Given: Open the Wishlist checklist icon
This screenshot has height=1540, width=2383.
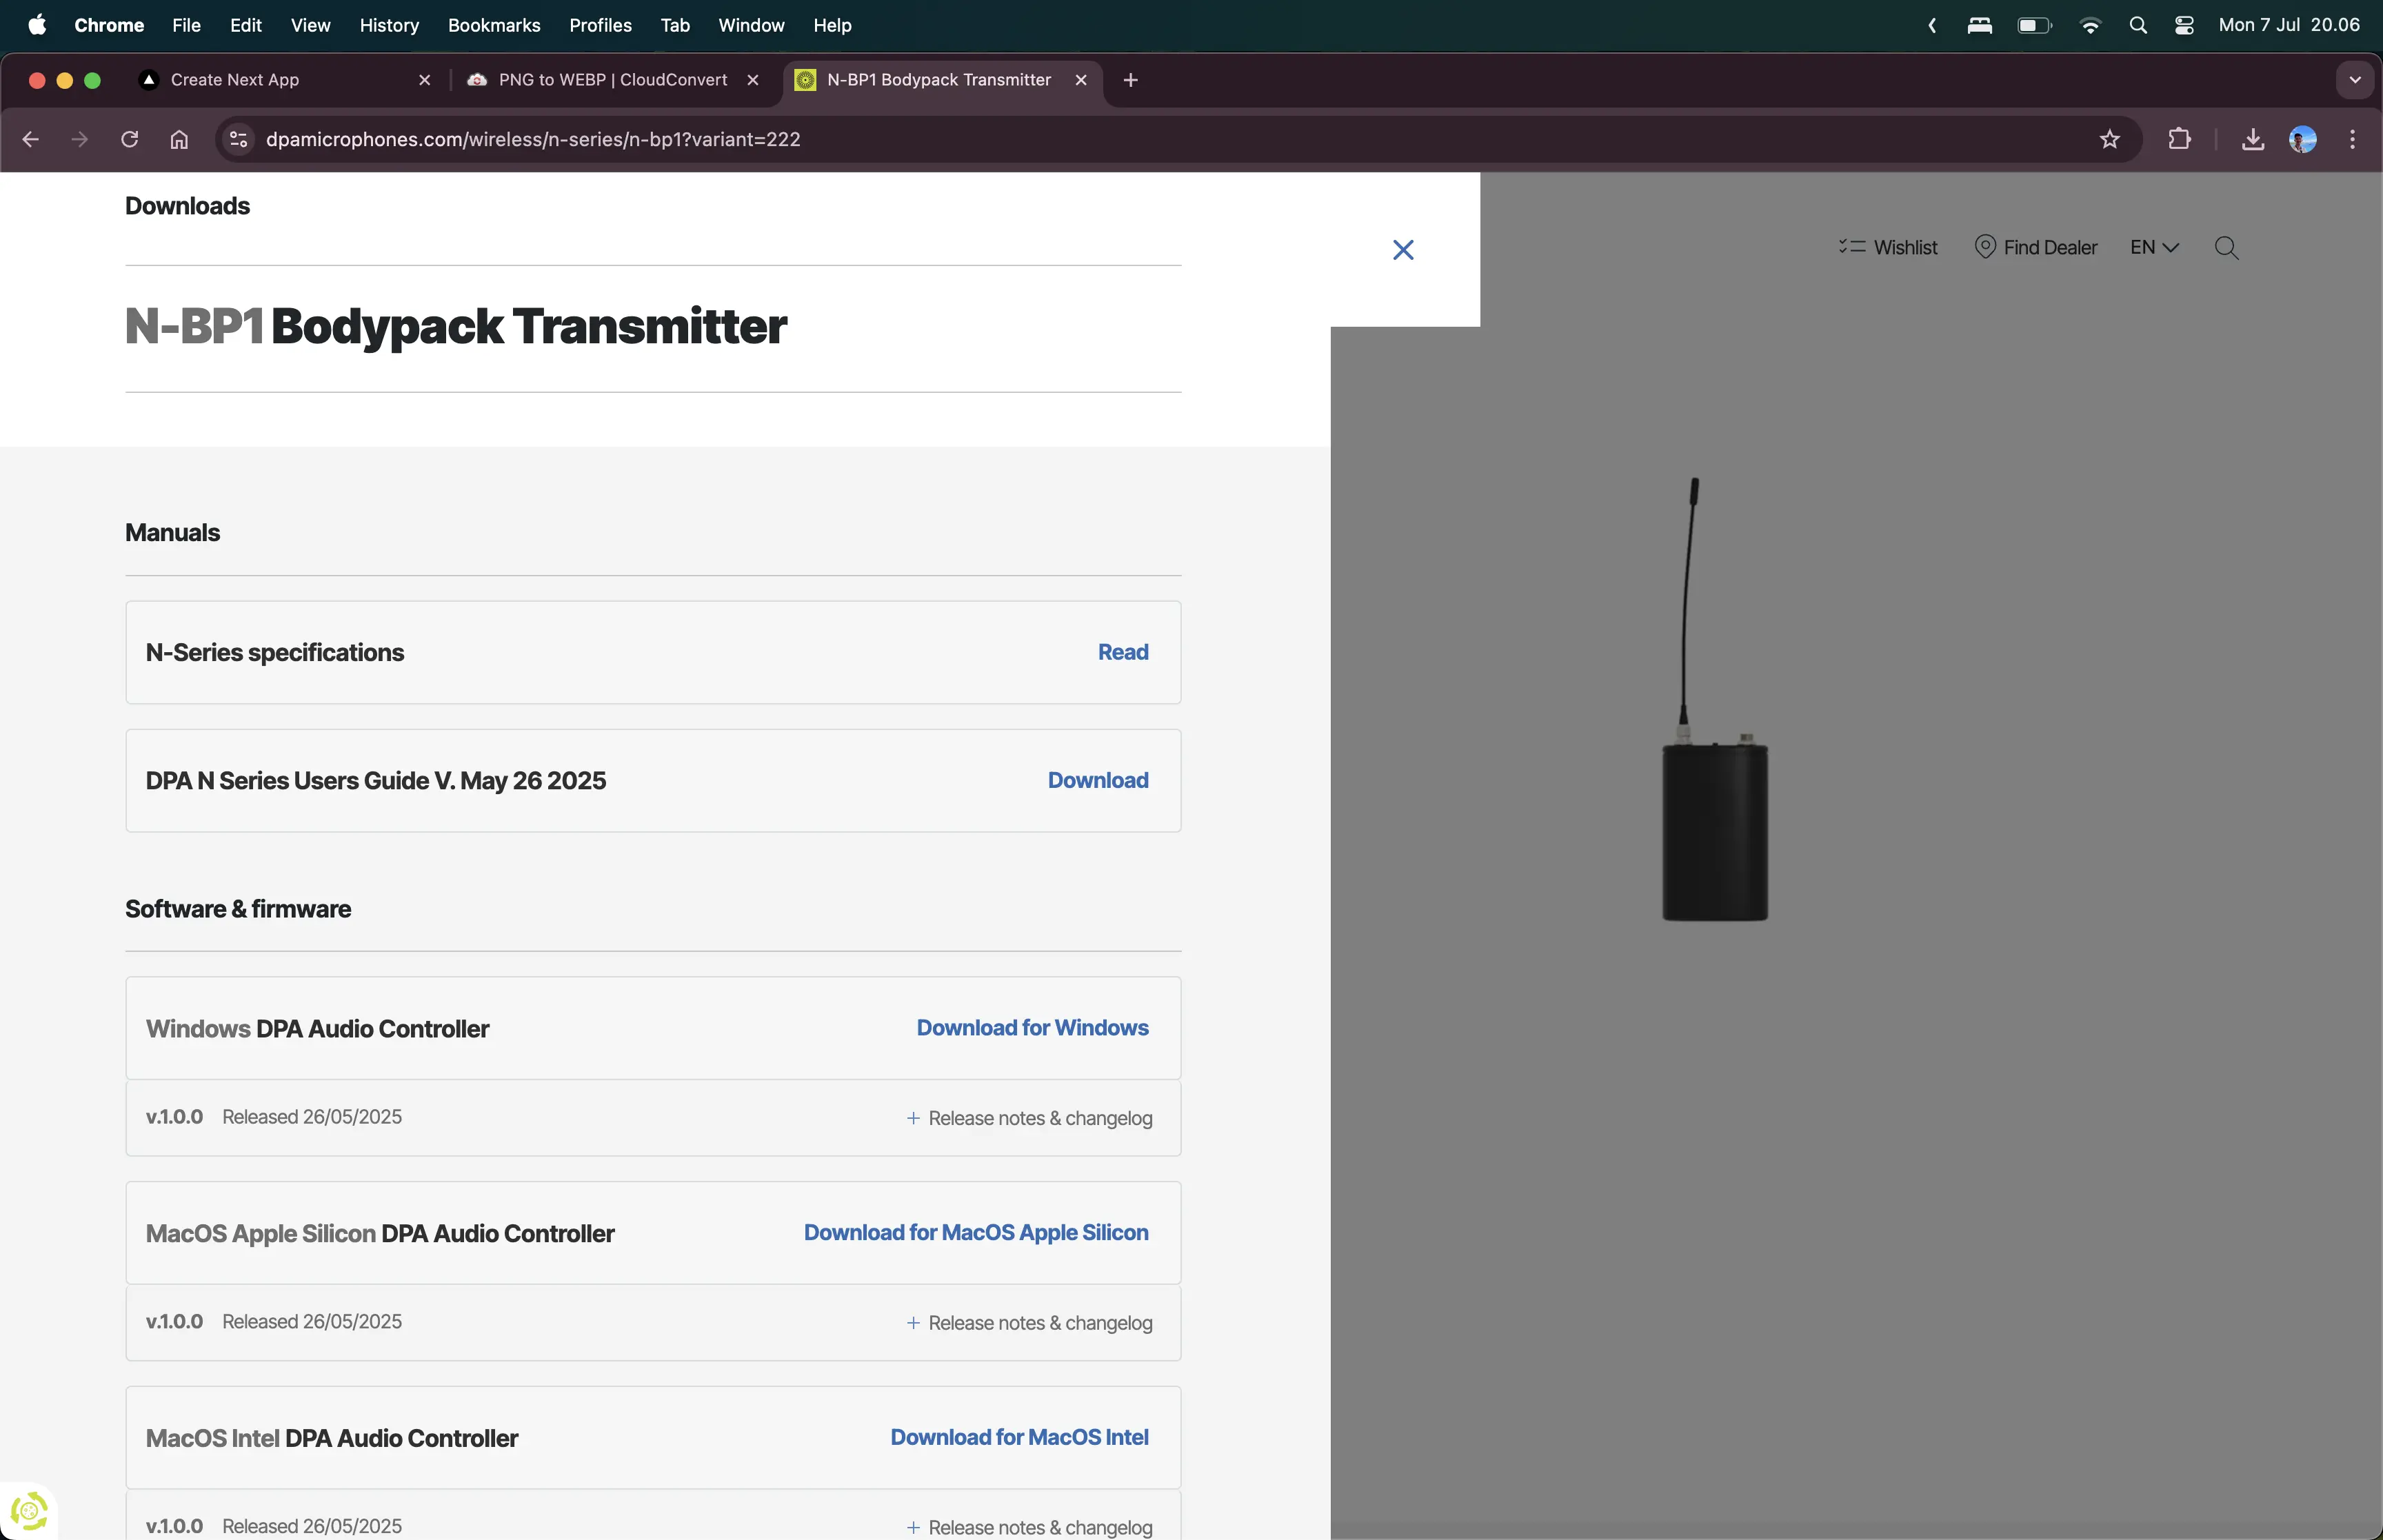Looking at the screenshot, I should tap(1851, 247).
